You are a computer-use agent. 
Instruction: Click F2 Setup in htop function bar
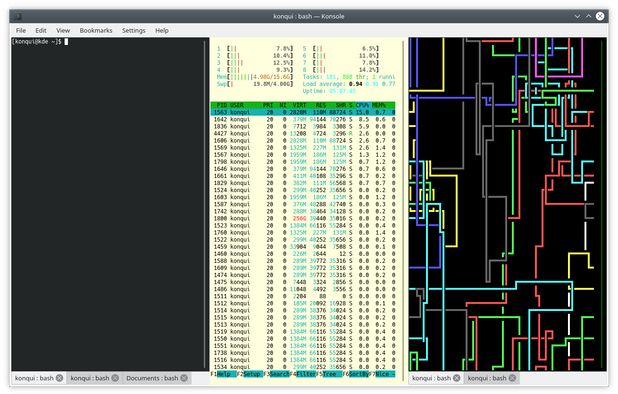[x=250, y=374]
